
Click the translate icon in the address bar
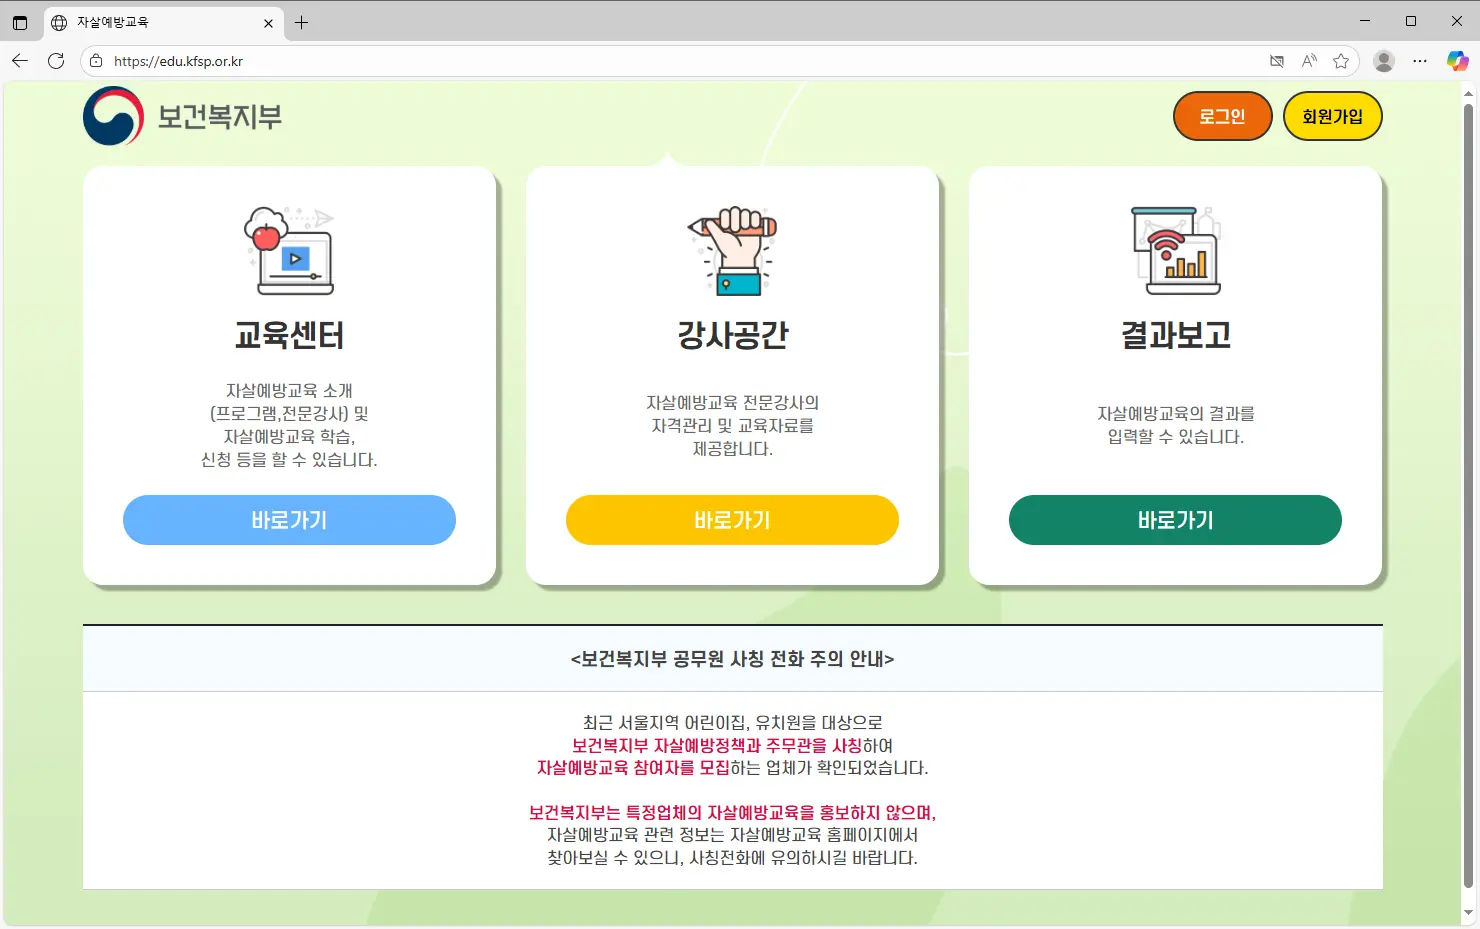(1277, 61)
